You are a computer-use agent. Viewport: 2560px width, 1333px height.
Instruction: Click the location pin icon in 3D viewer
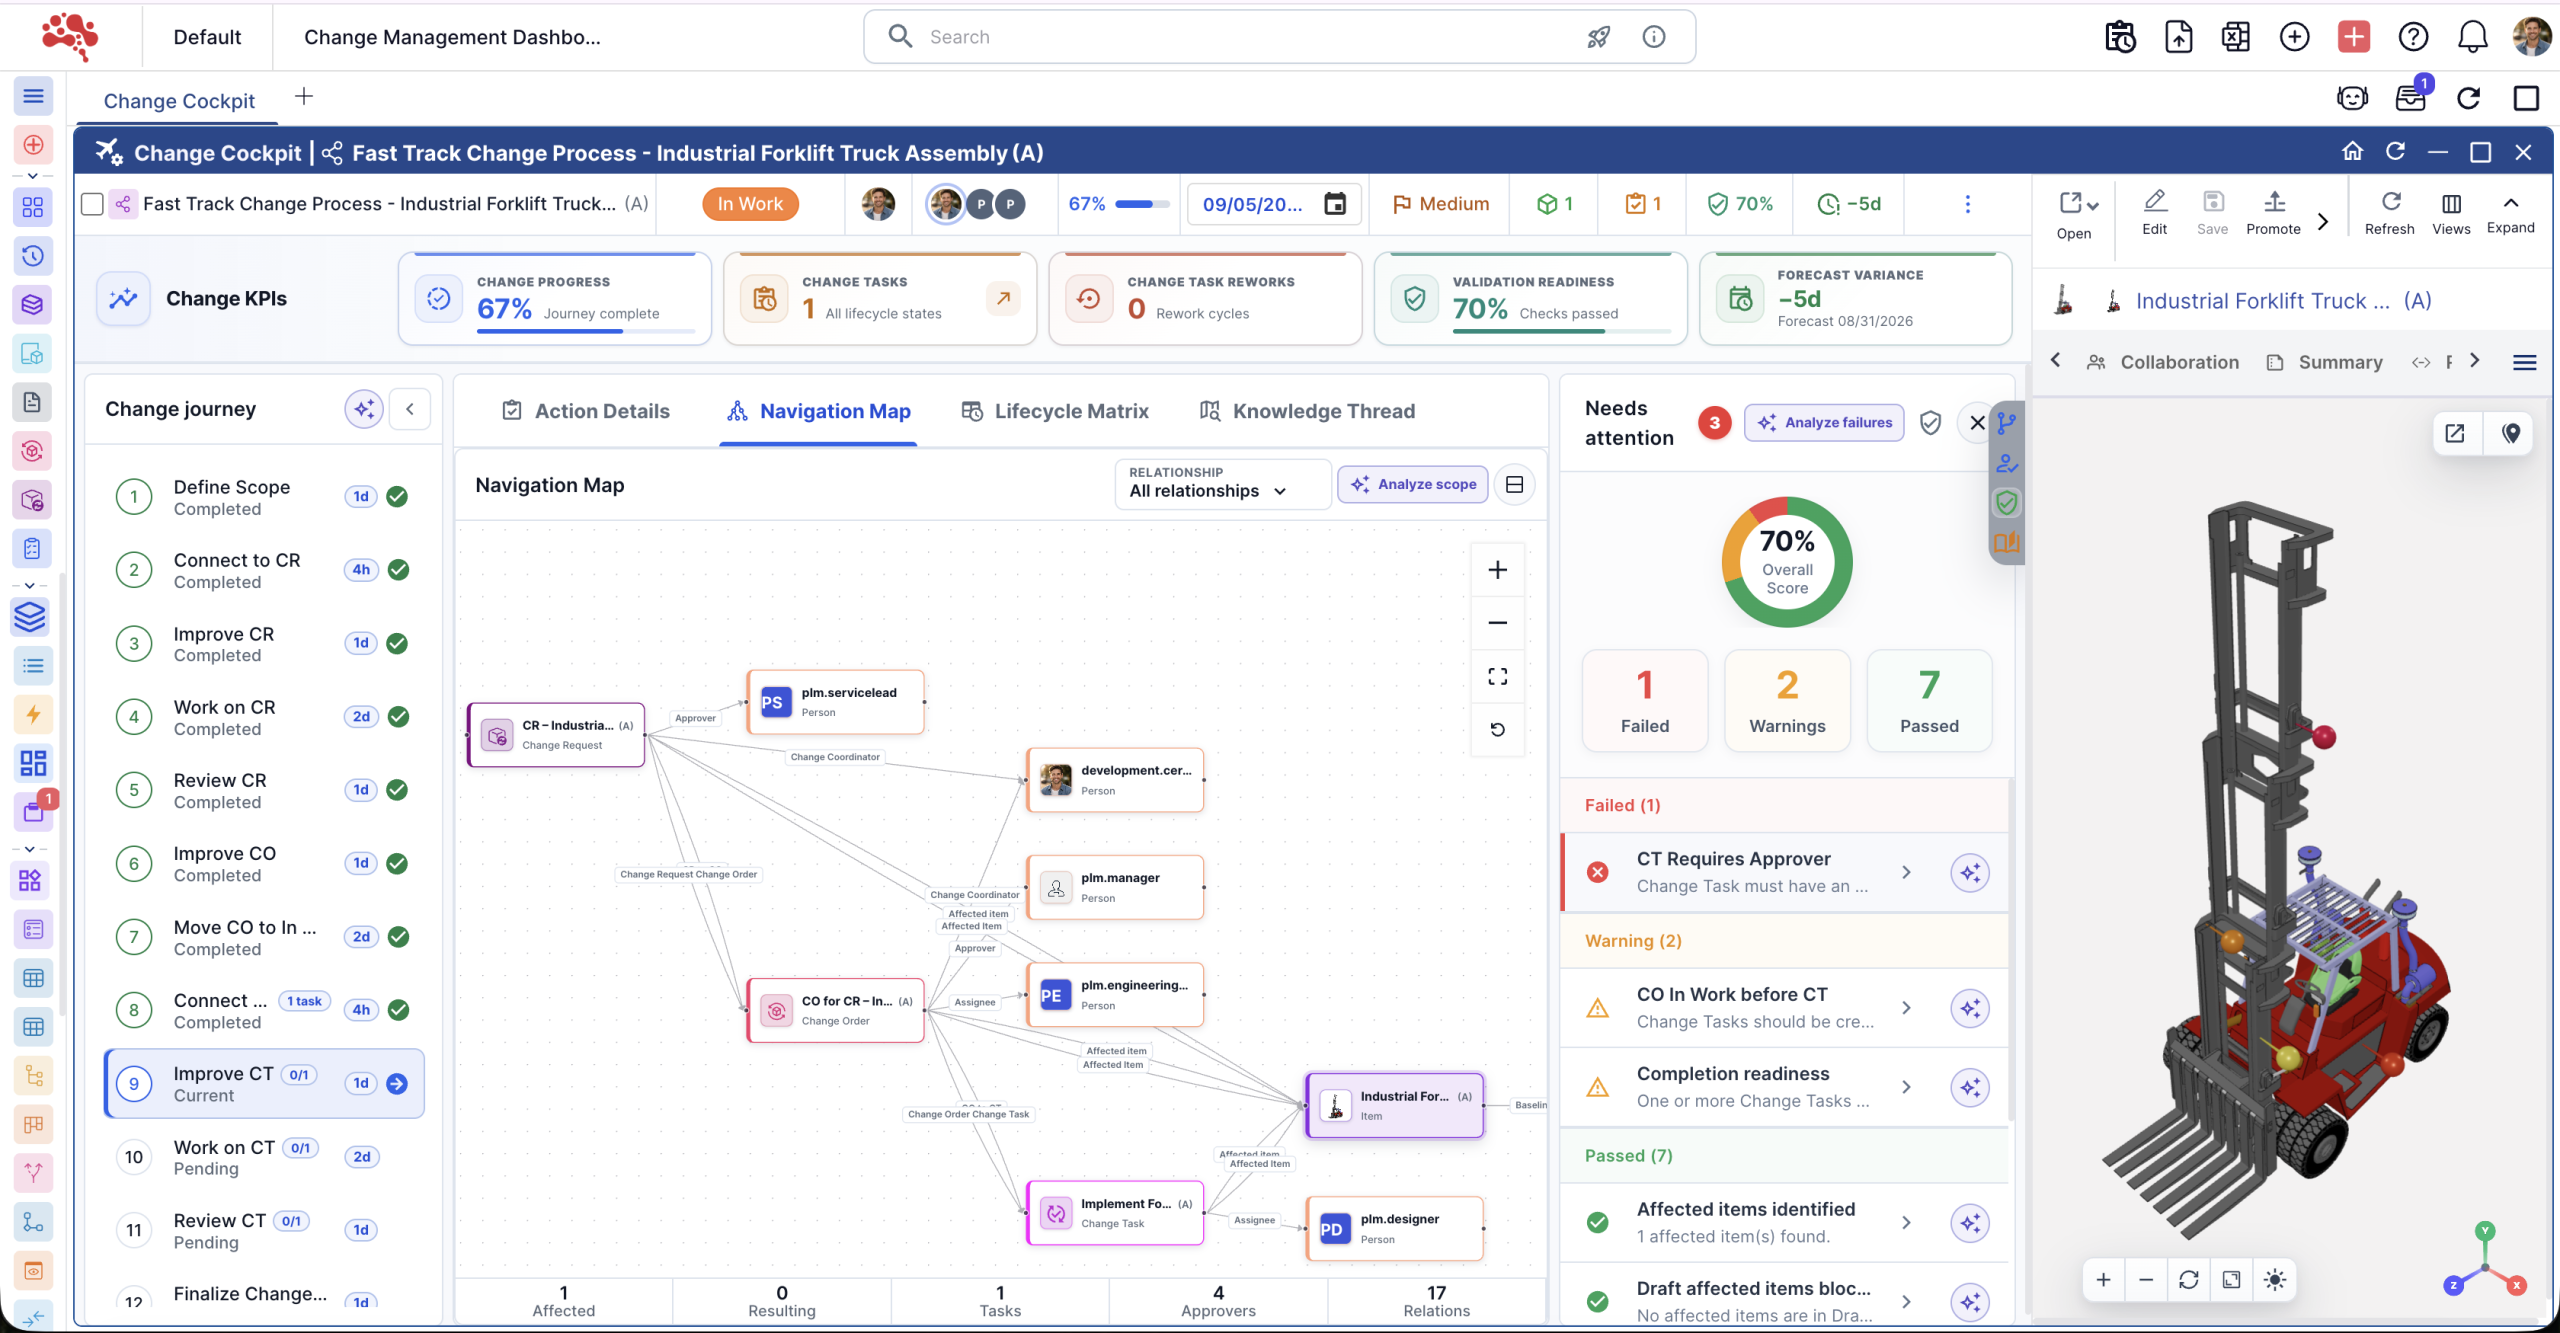(x=2510, y=433)
